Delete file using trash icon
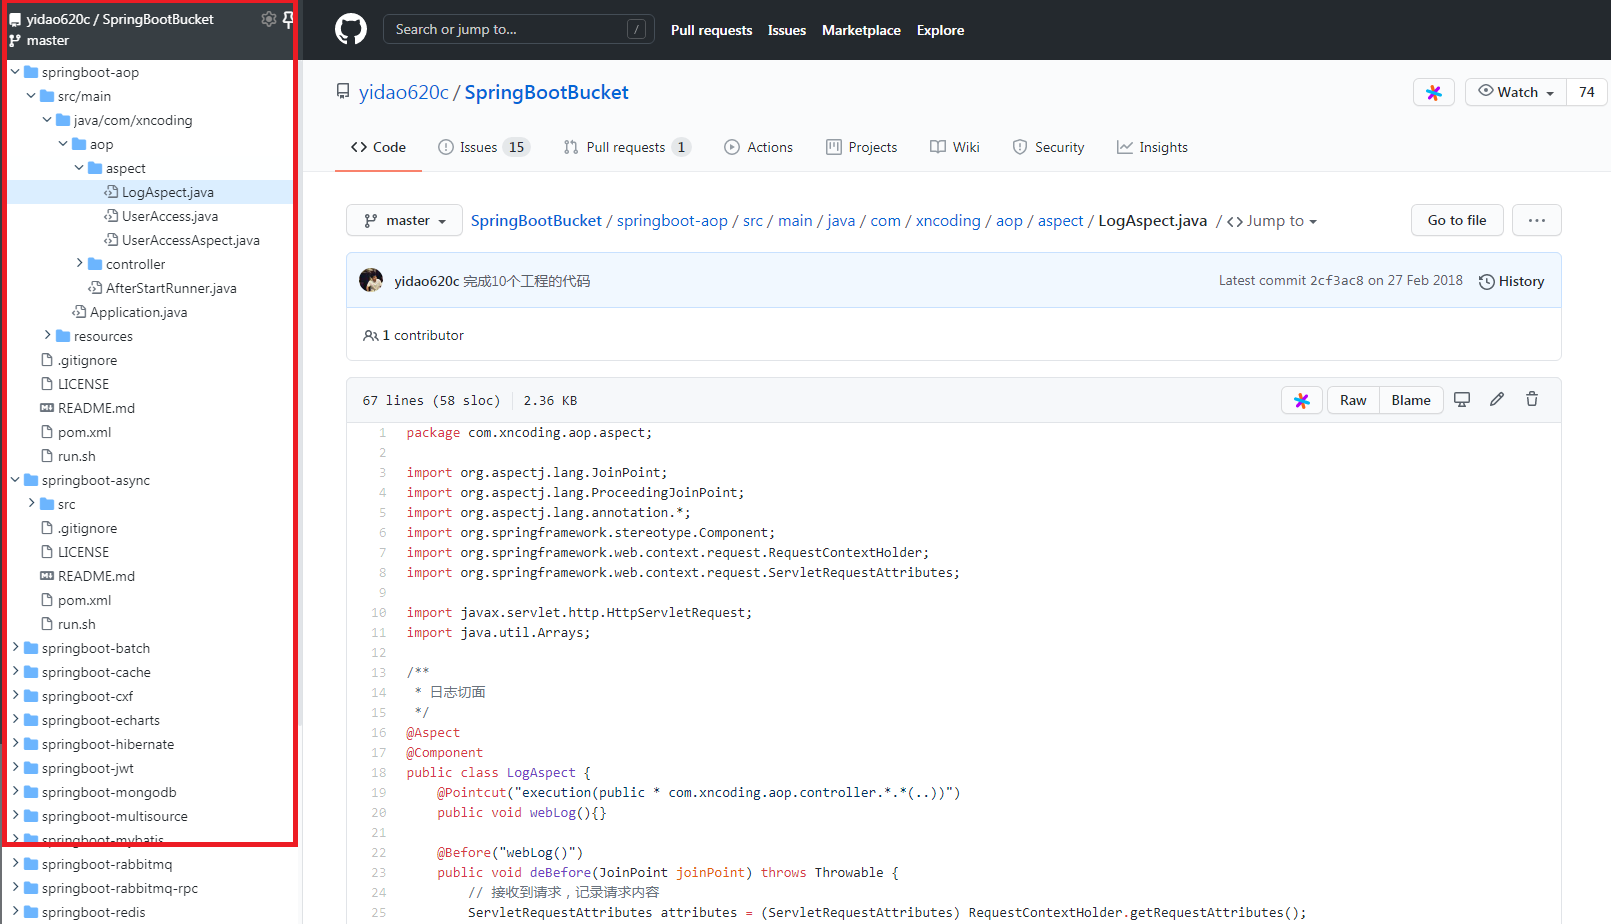The image size is (1611, 924). [x=1531, y=400]
